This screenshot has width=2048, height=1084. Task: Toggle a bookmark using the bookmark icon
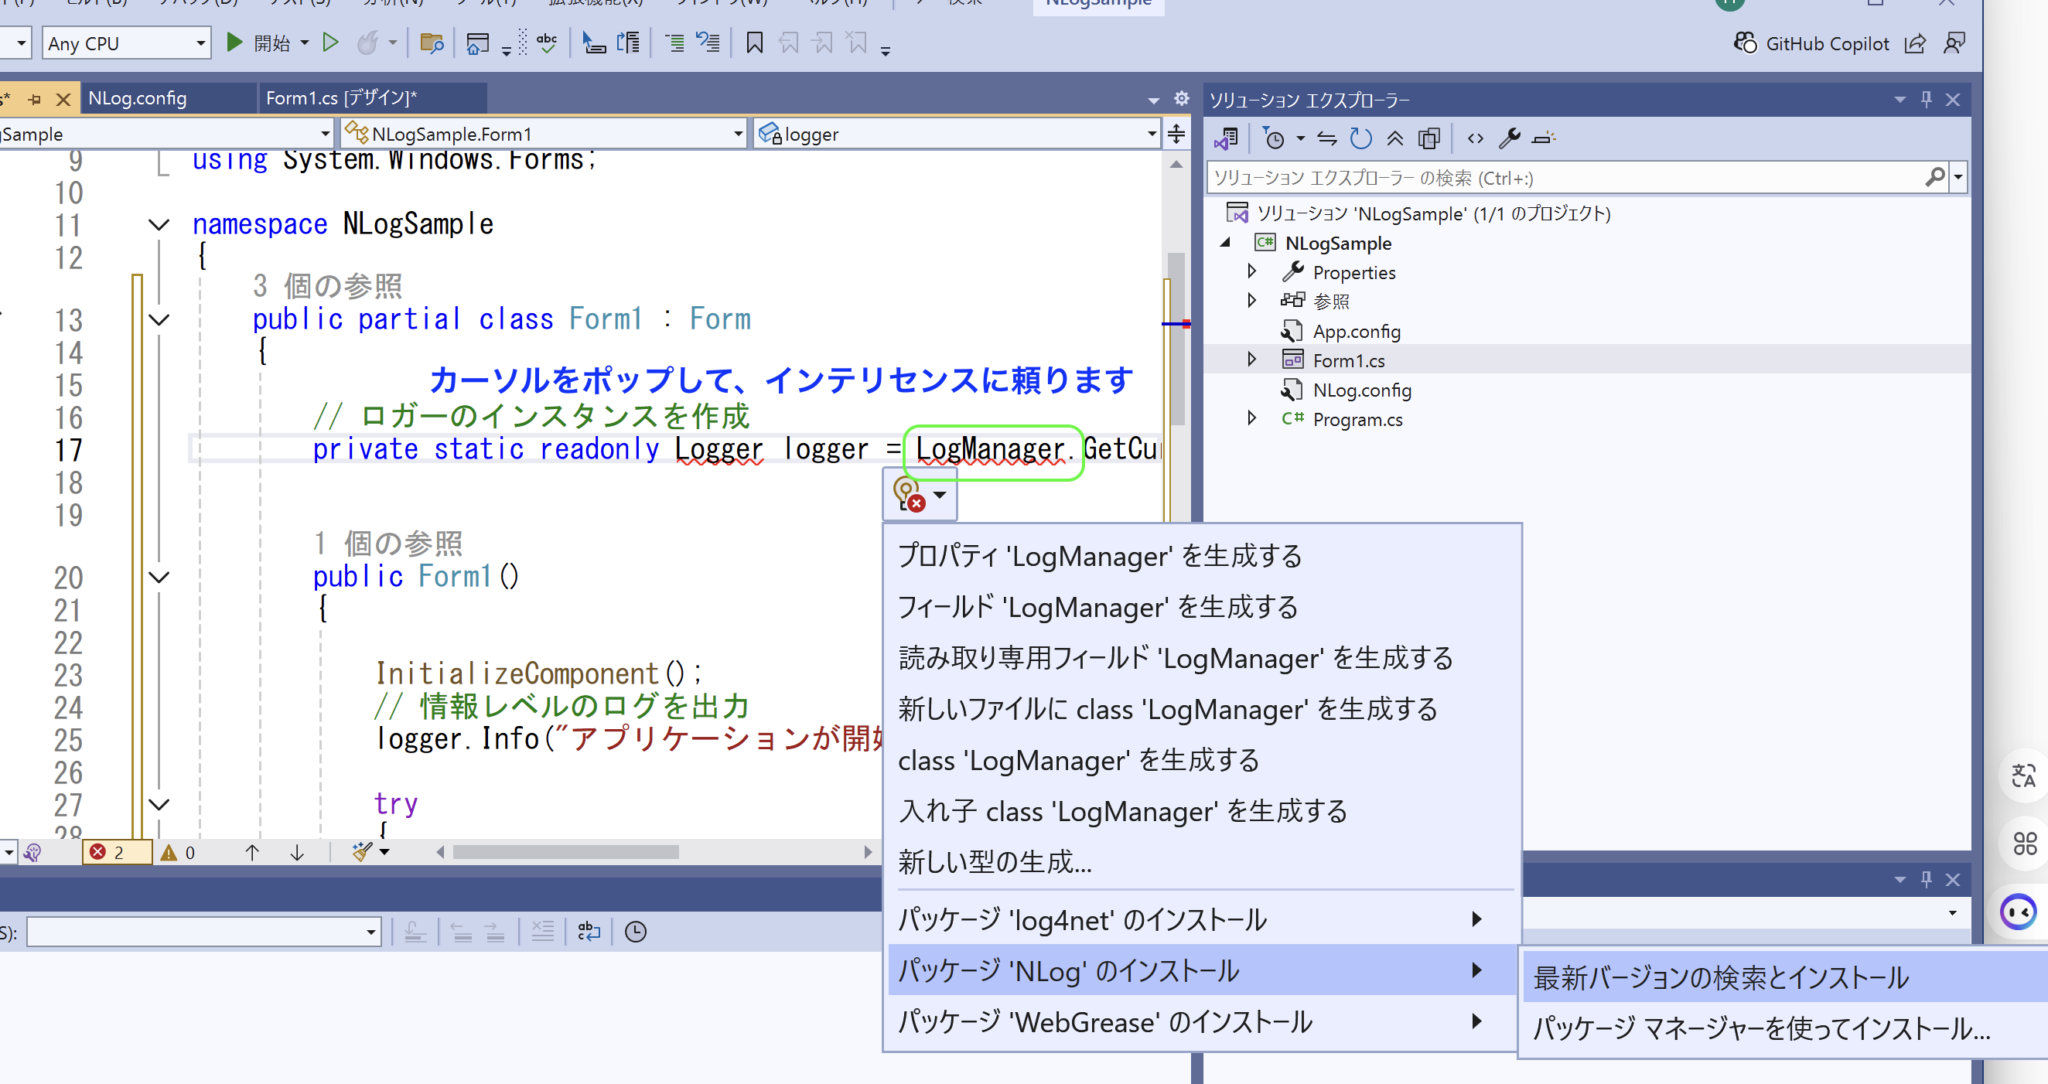click(x=755, y=42)
